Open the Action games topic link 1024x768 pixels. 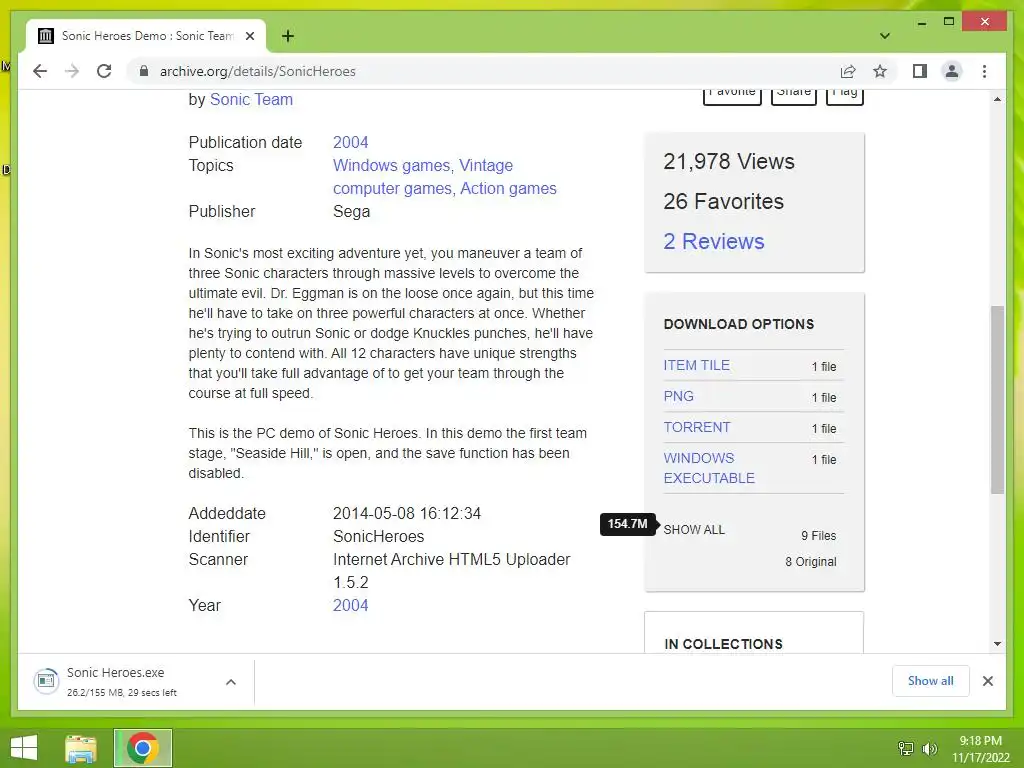pos(508,188)
